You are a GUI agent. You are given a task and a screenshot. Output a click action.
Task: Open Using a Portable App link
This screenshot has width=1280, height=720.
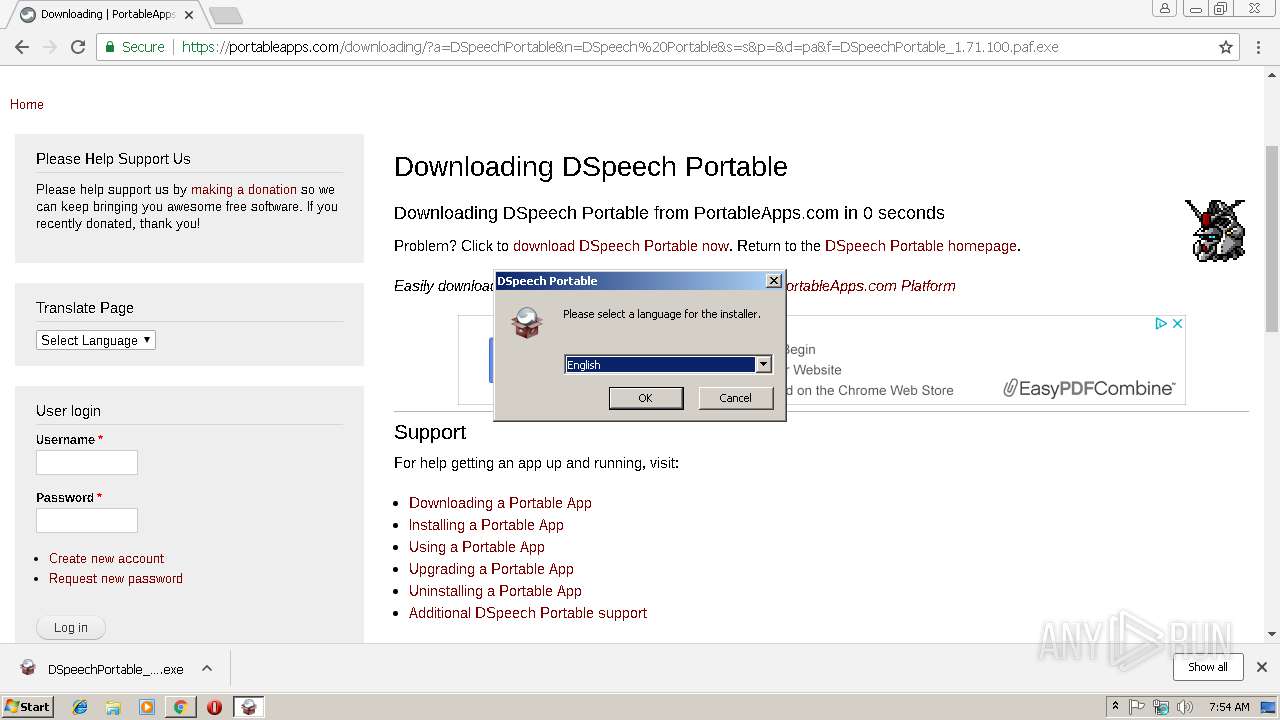click(x=477, y=547)
